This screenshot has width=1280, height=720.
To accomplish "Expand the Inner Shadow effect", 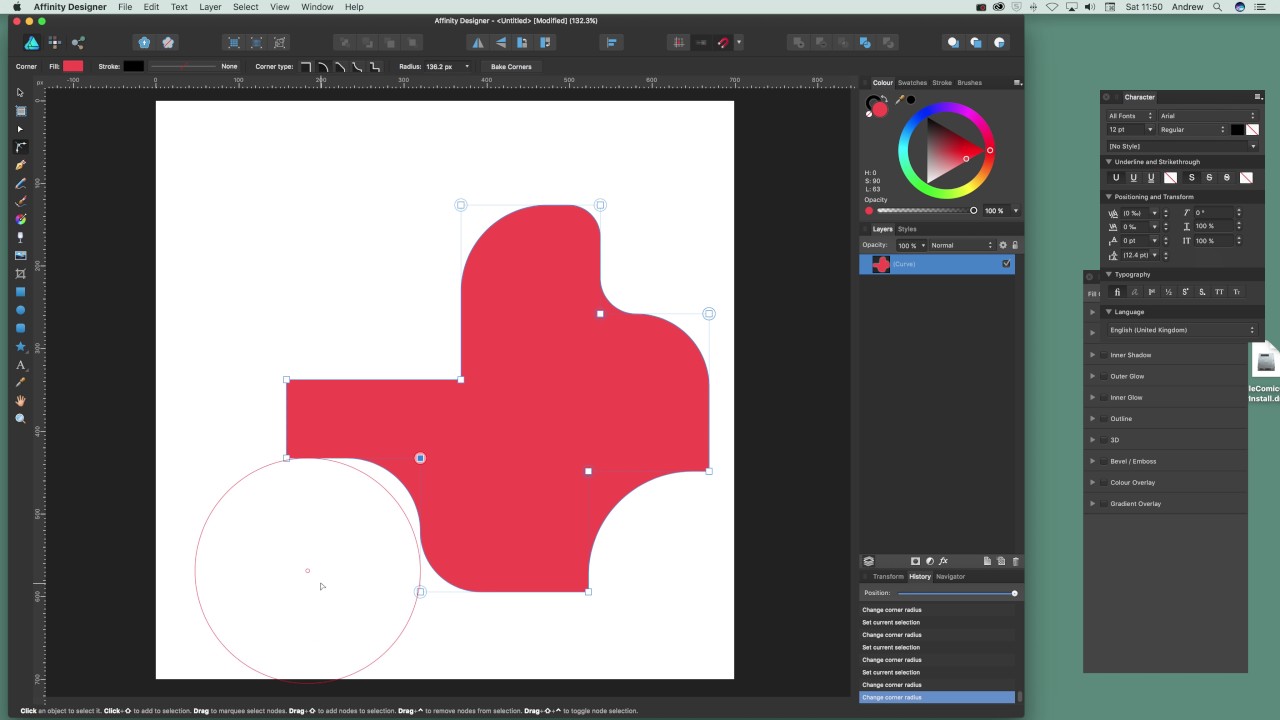I will [x=1092, y=355].
